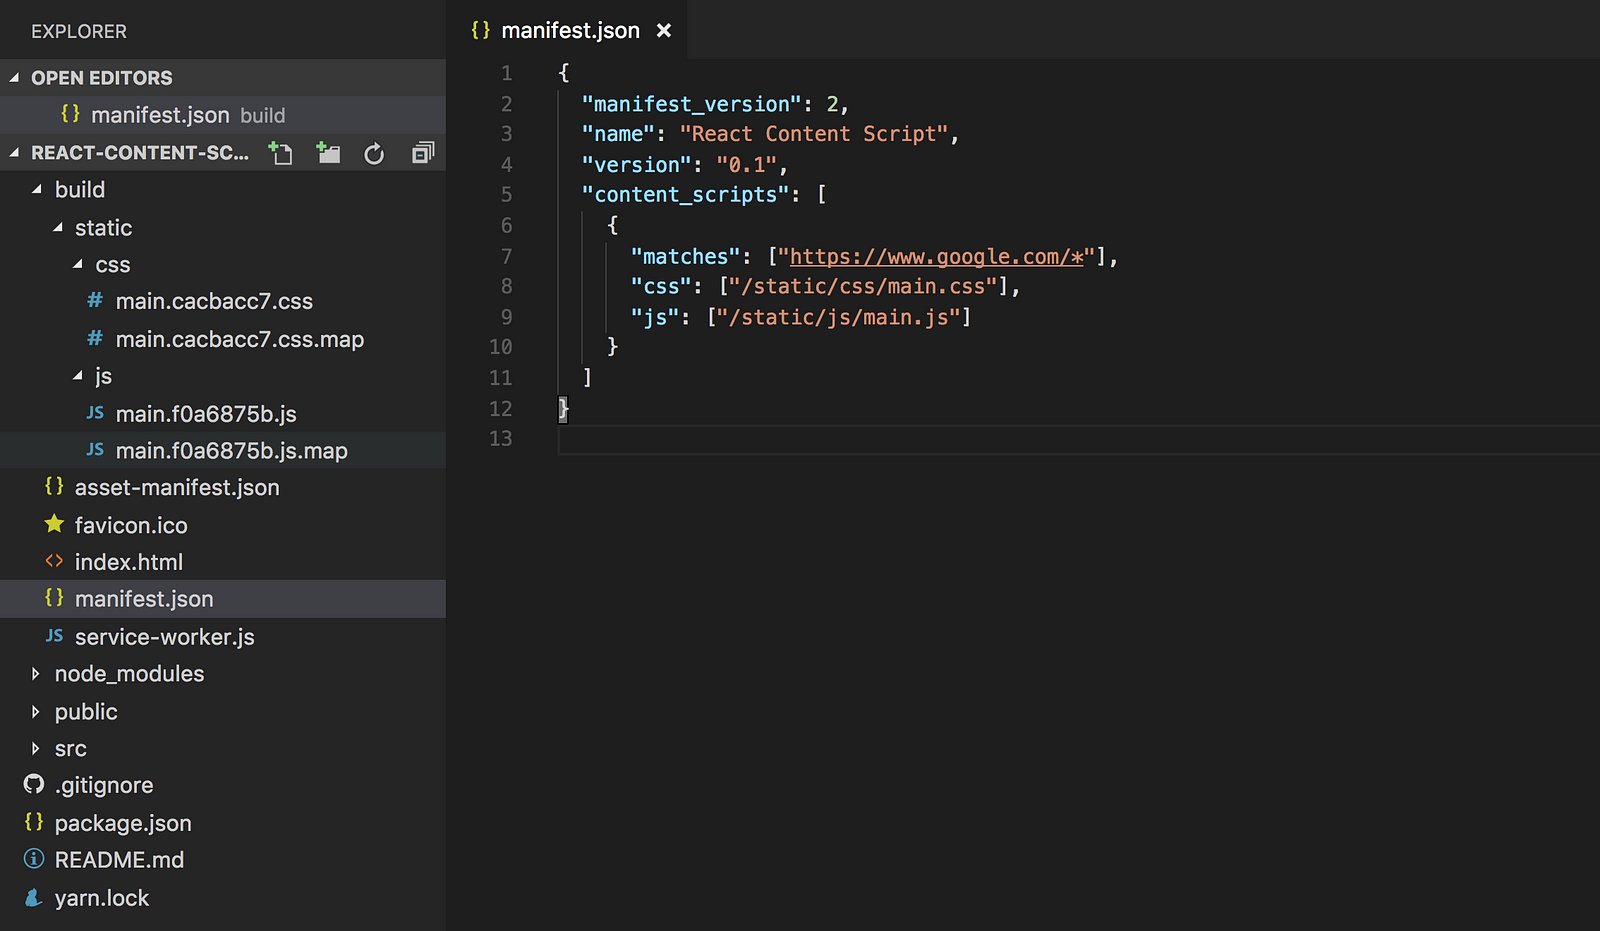This screenshot has height=931, width=1600.
Task: Close the manifest.json editor tab
Action: coord(663,31)
